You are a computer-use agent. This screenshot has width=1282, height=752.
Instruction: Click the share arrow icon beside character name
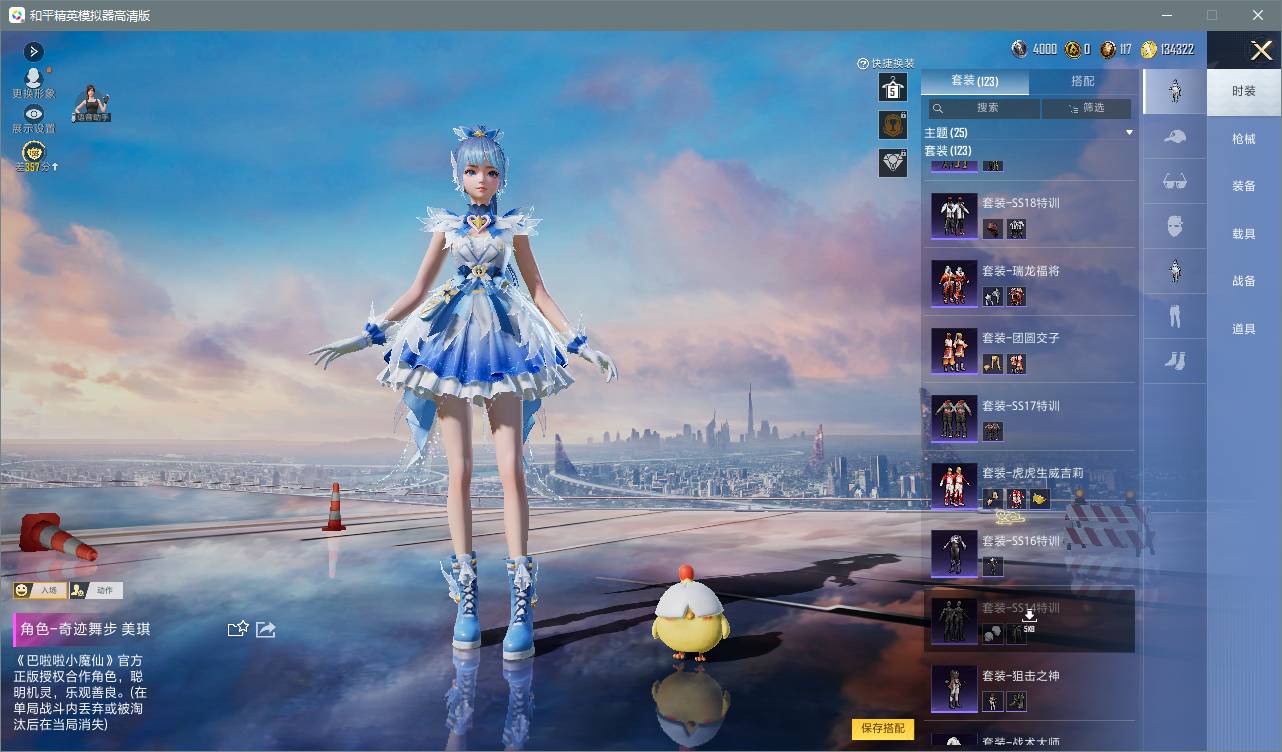(x=266, y=629)
